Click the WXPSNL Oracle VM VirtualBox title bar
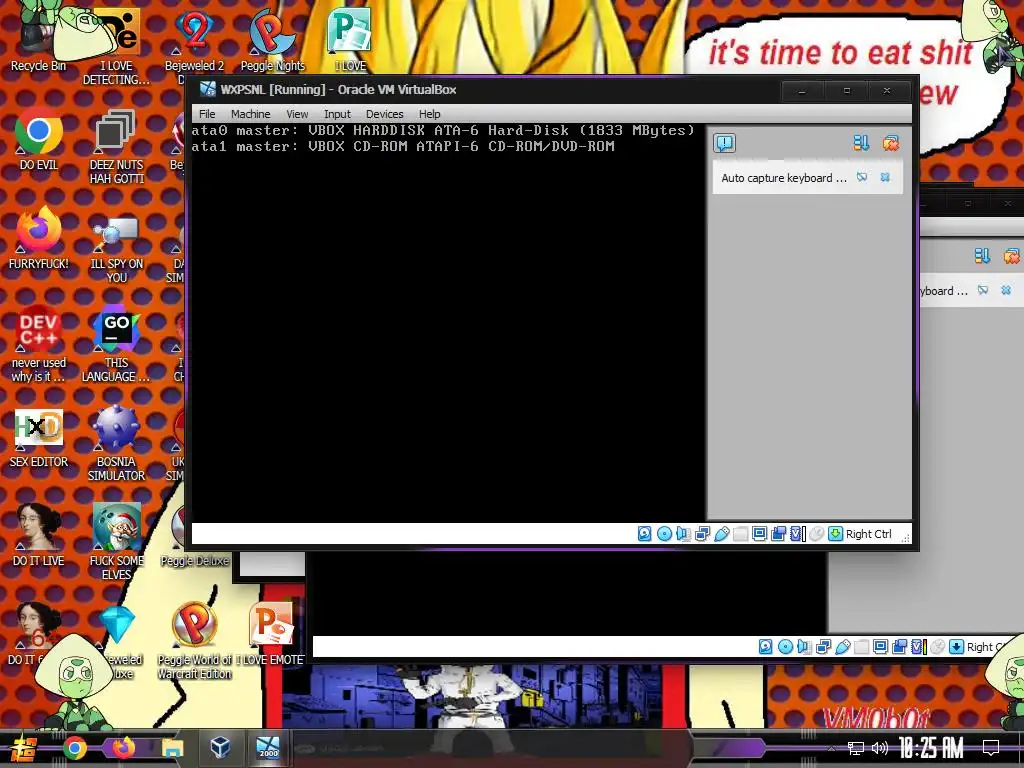Image resolution: width=1024 pixels, height=768 pixels. pyautogui.click(x=483, y=90)
